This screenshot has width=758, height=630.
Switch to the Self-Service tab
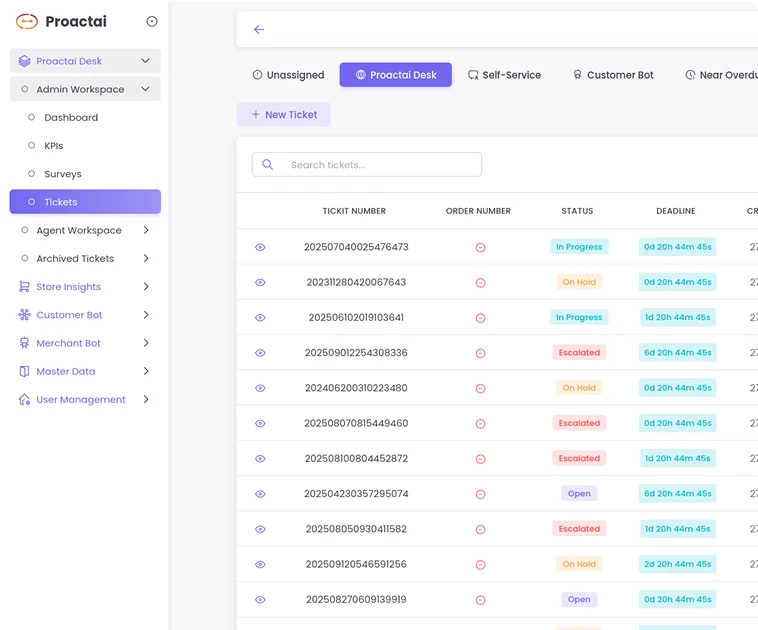click(x=504, y=75)
